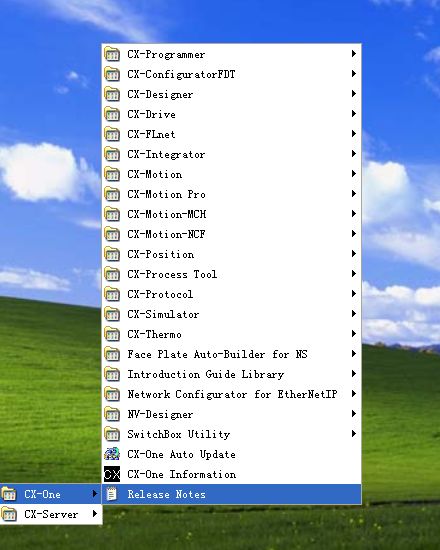
Task: Expand the CX-Integrator submenu arrow
Action: pyautogui.click(x=354, y=154)
